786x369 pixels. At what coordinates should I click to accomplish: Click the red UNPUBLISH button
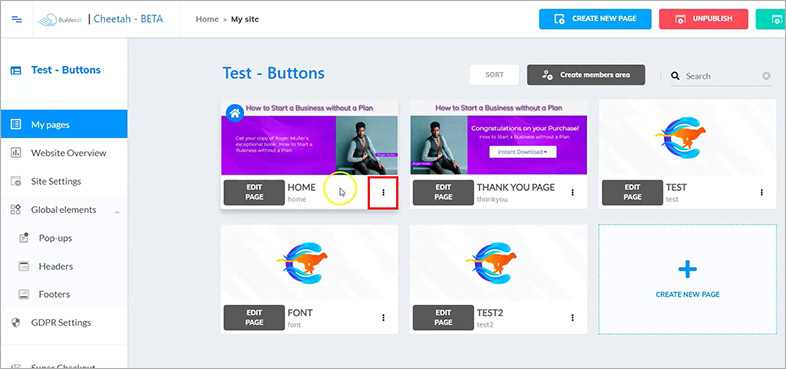[x=703, y=19]
